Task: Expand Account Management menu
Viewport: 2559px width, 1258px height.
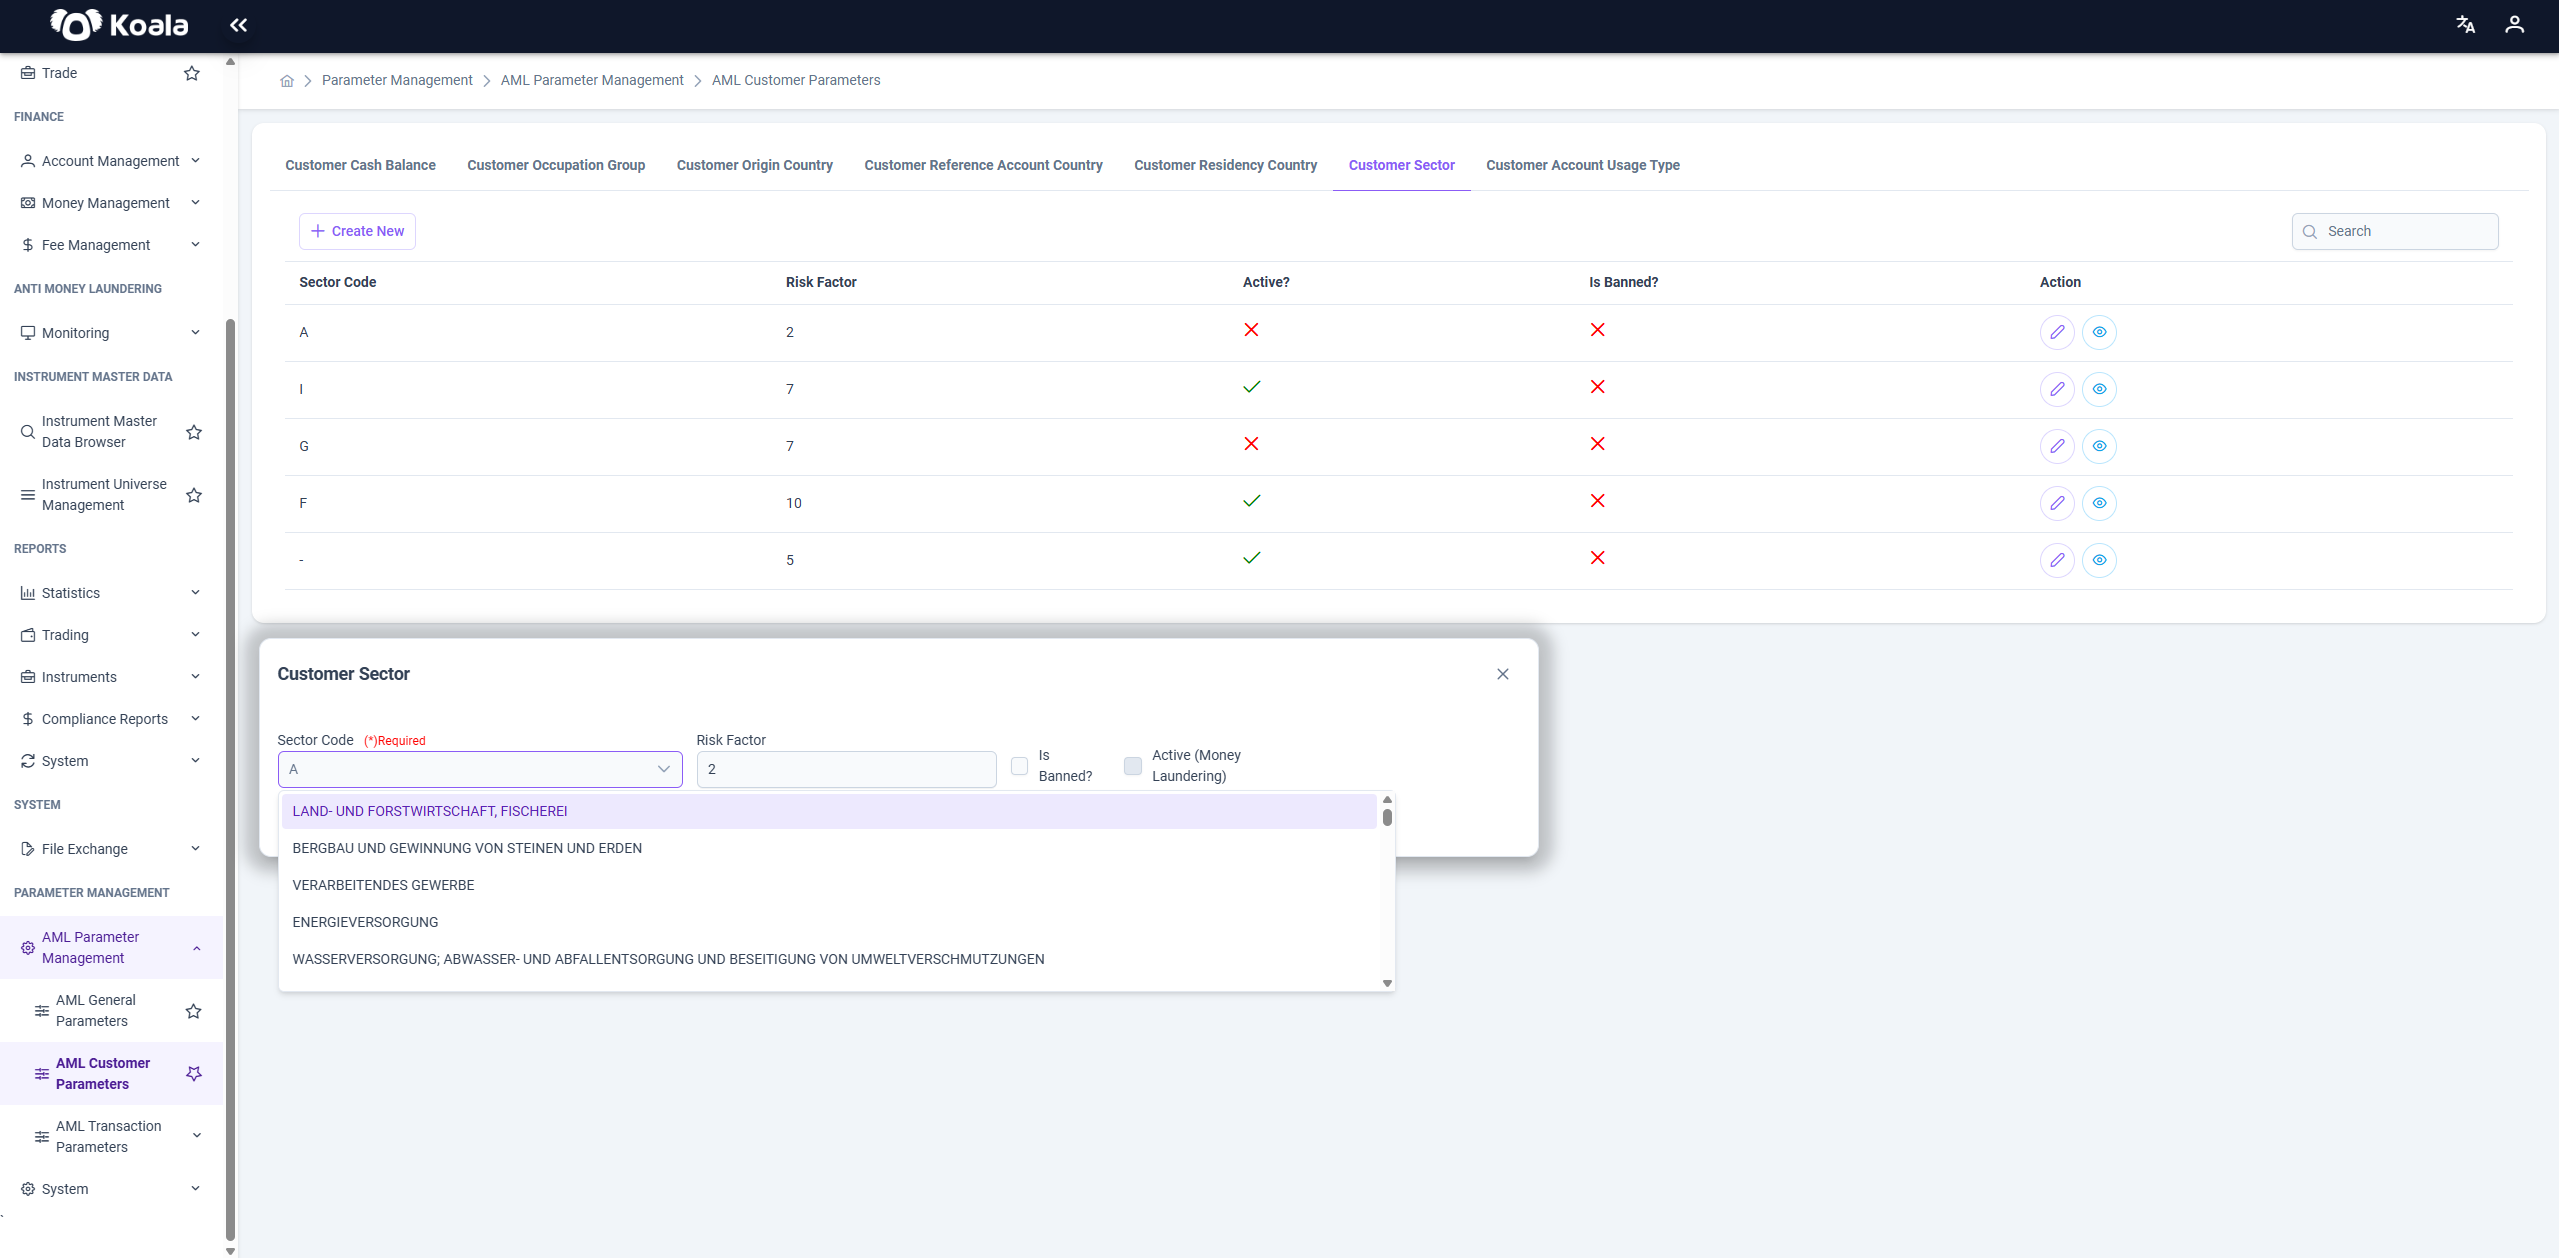Action: click(x=111, y=161)
